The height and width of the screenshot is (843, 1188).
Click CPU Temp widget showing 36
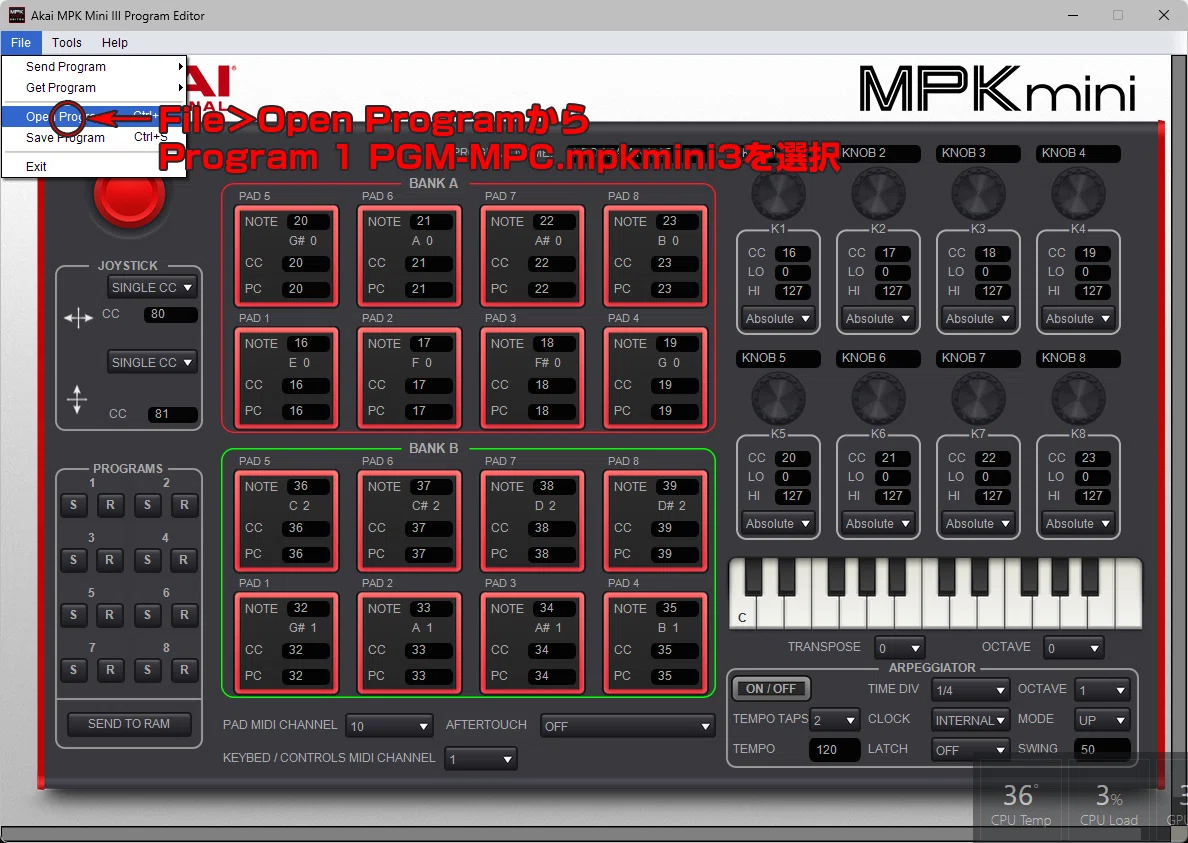[1021, 804]
